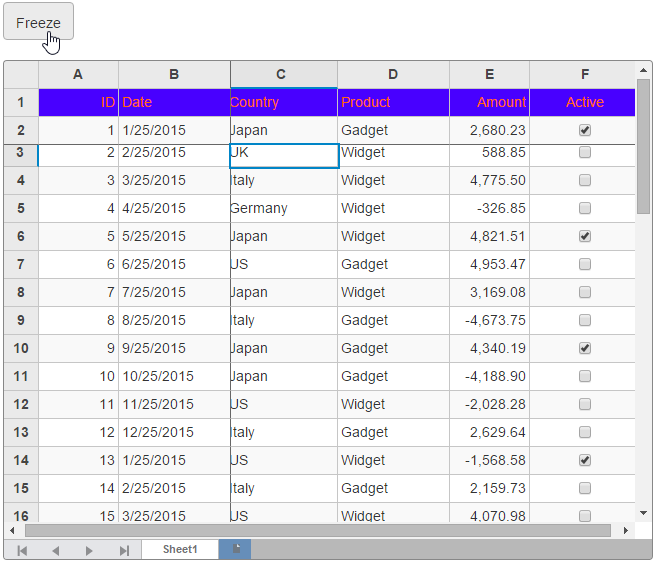
Task: Select the Amount cell 4,775.50
Action: click(x=488, y=180)
